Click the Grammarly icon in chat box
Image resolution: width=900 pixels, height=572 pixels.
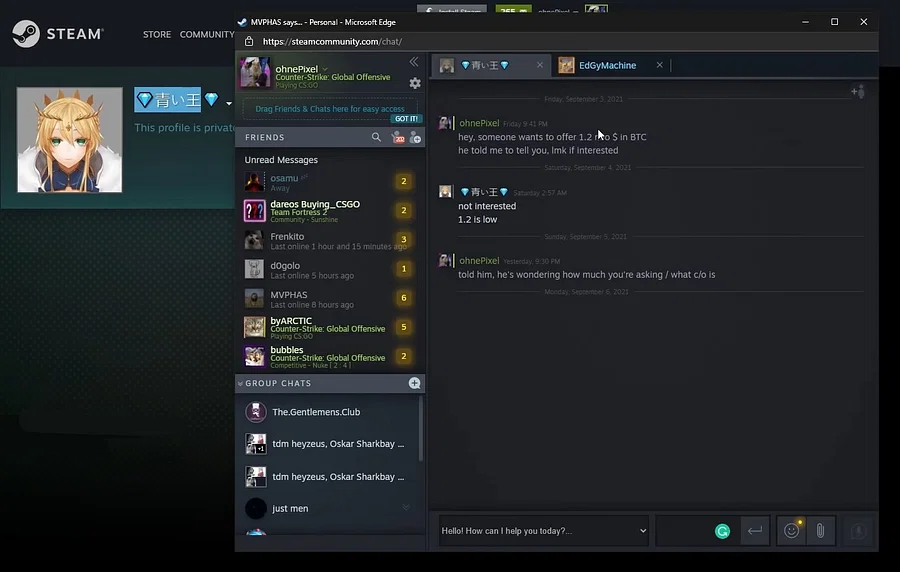pyautogui.click(x=722, y=531)
